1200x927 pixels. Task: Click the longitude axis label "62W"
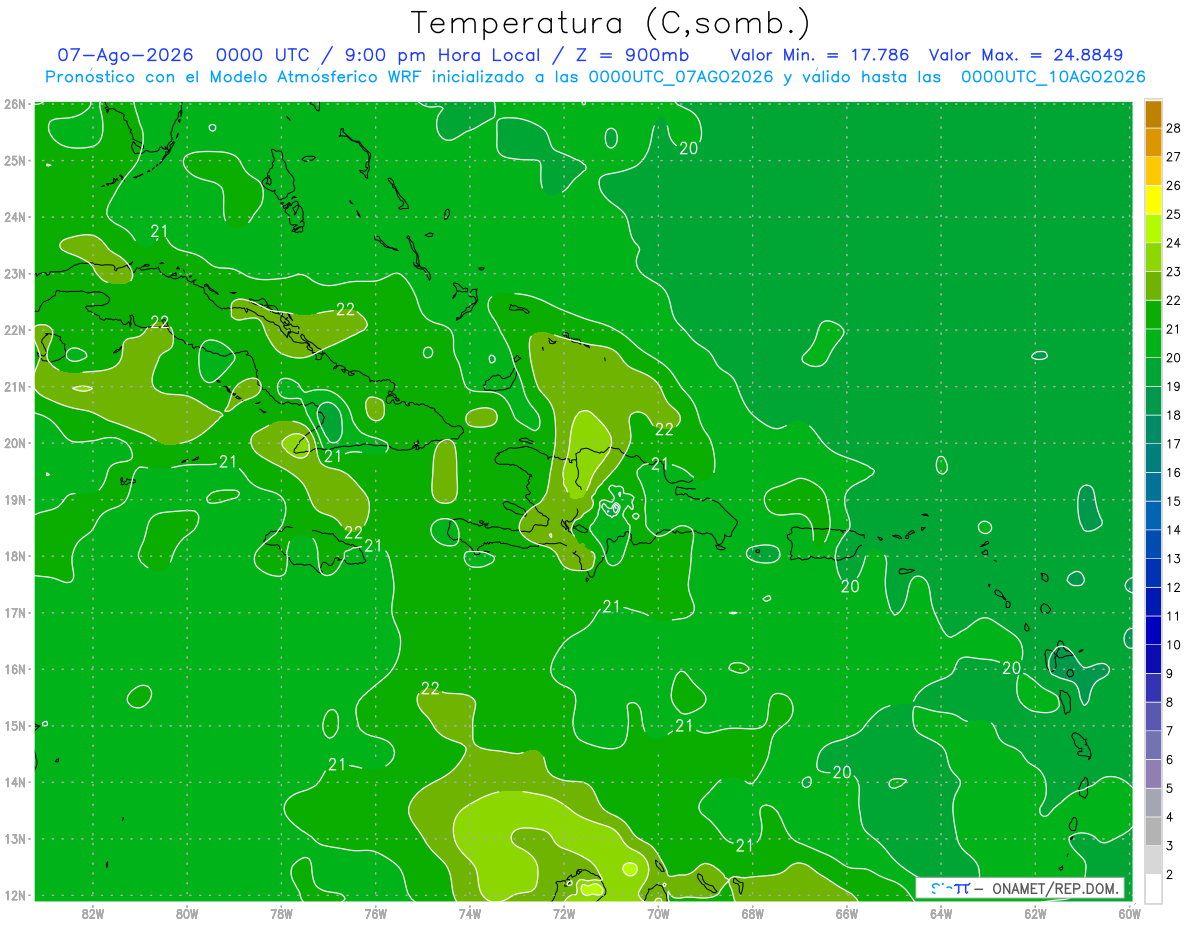point(1035,913)
